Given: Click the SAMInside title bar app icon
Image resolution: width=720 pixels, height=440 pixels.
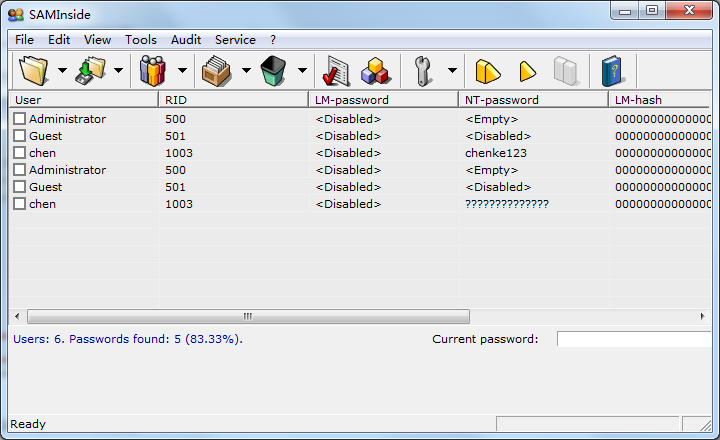Looking at the screenshot, I should point(16,15).
